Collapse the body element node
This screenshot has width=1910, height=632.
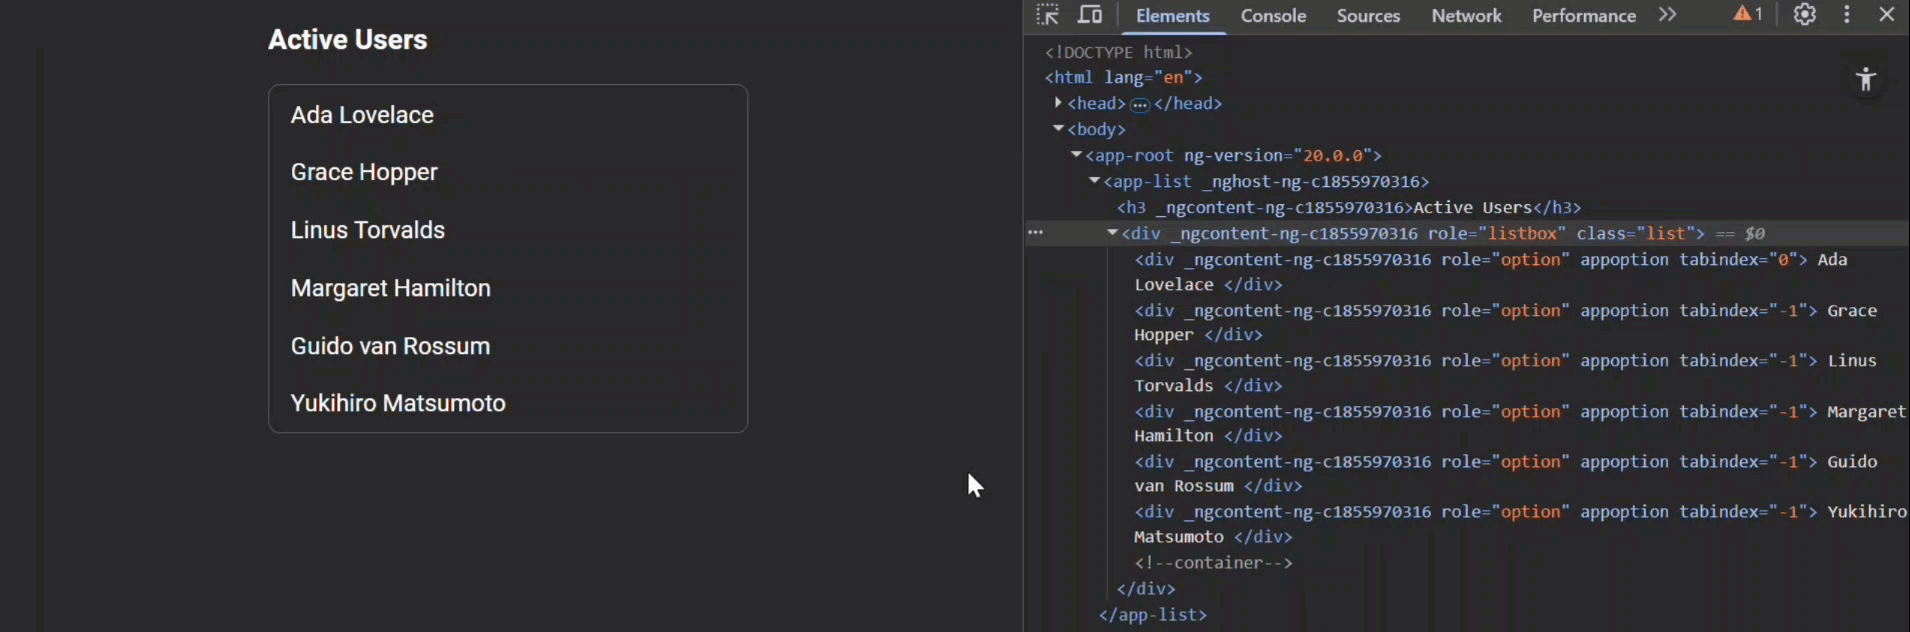tap(1058, 129)
